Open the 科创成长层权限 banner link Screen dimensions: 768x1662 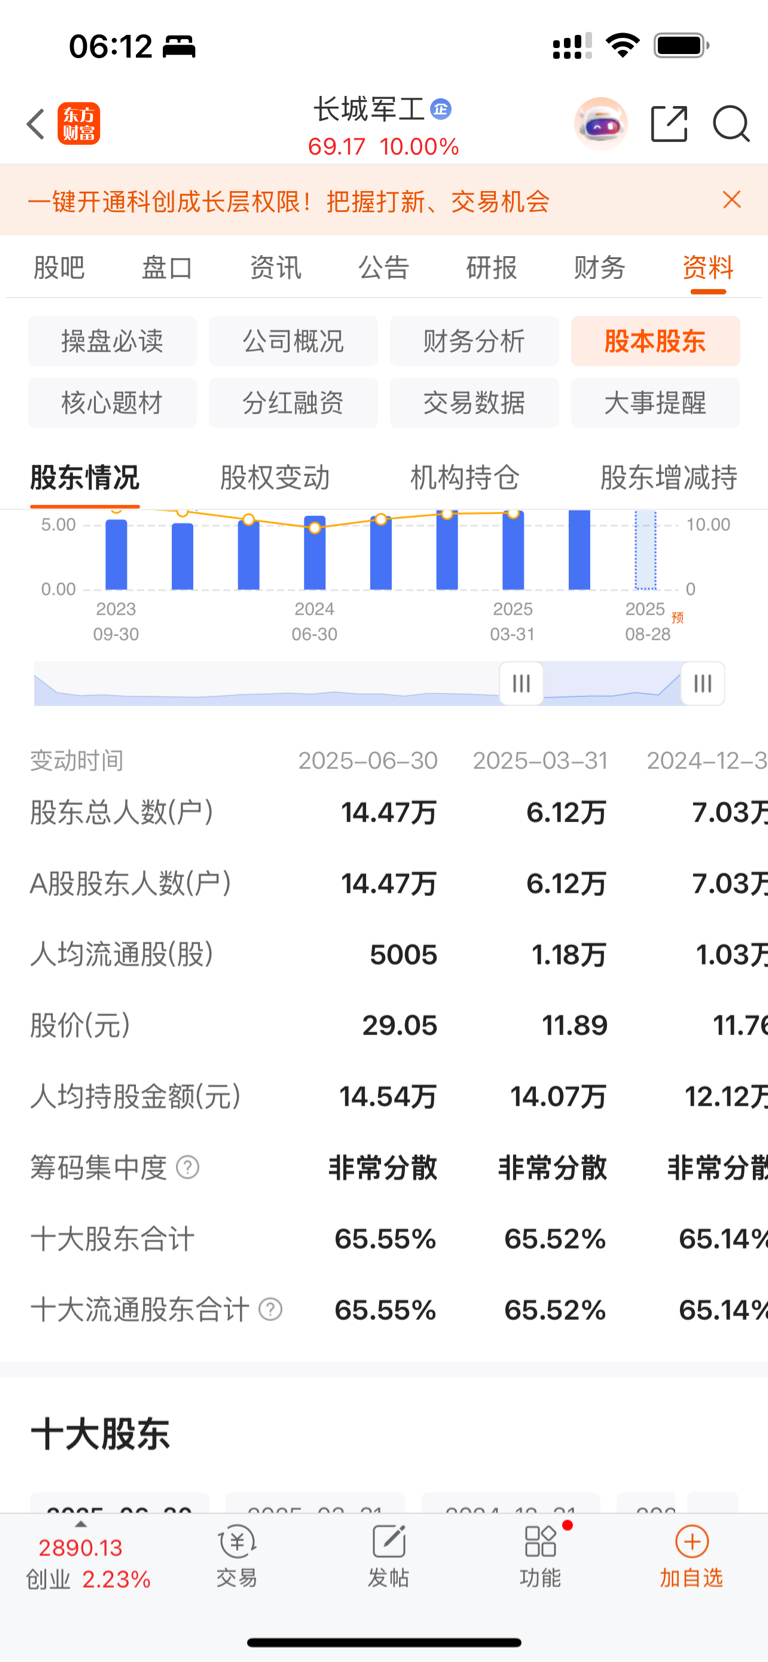click(x=288, y=202)
